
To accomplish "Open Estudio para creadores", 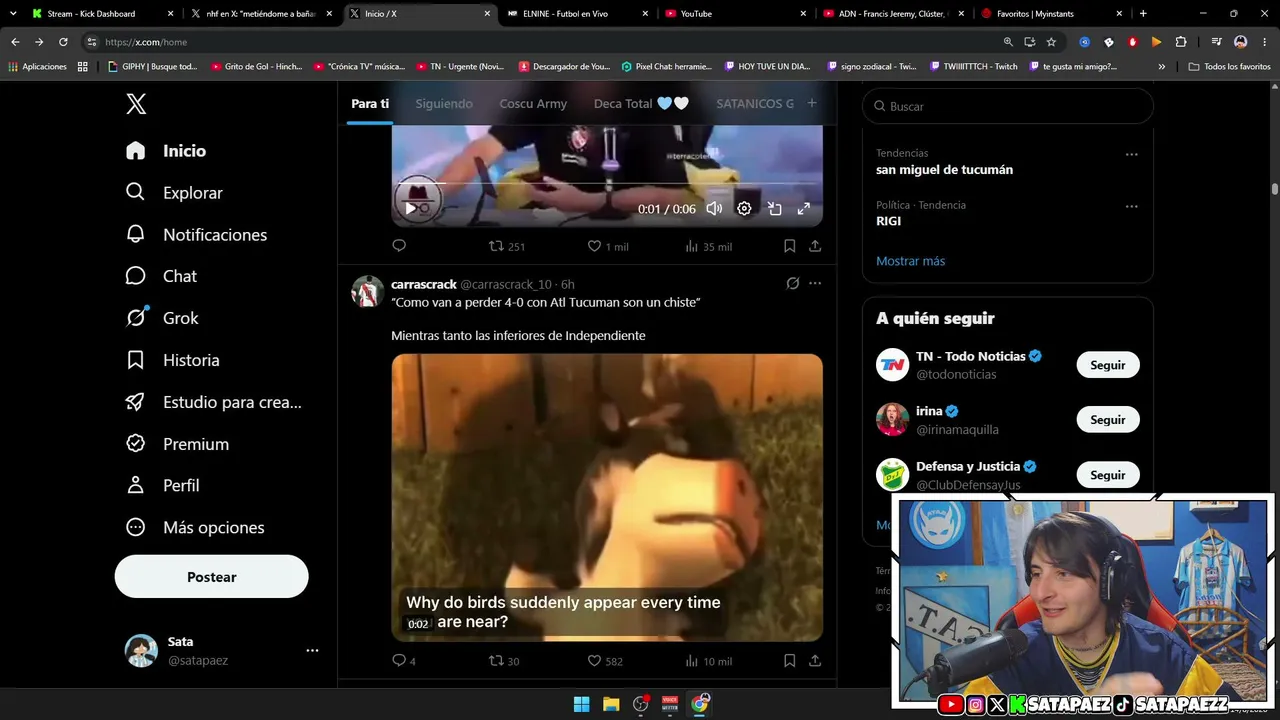I will 213,402.
